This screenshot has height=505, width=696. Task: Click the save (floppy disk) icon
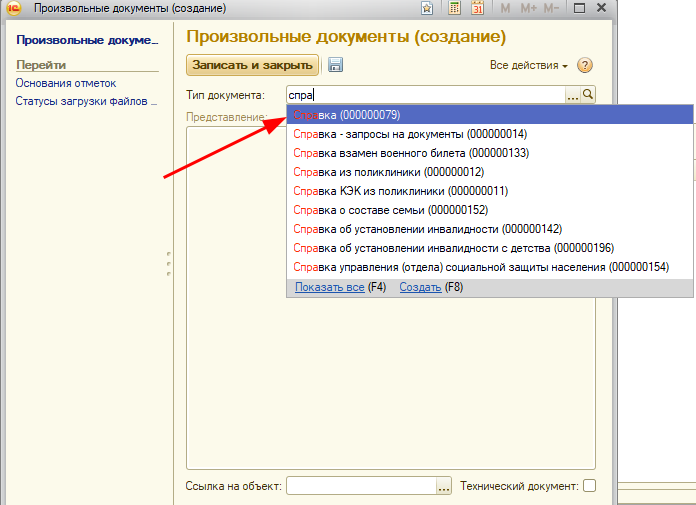click(335, 65)
